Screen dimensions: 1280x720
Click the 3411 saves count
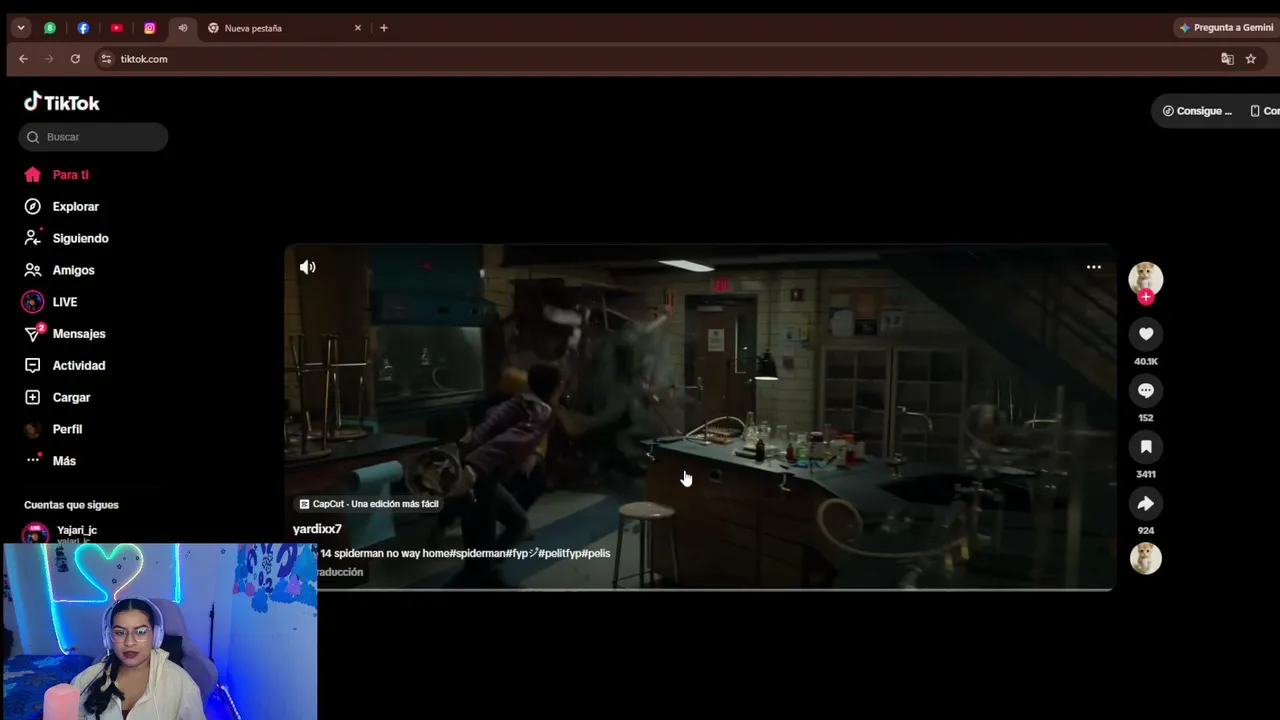point(1146,474)
